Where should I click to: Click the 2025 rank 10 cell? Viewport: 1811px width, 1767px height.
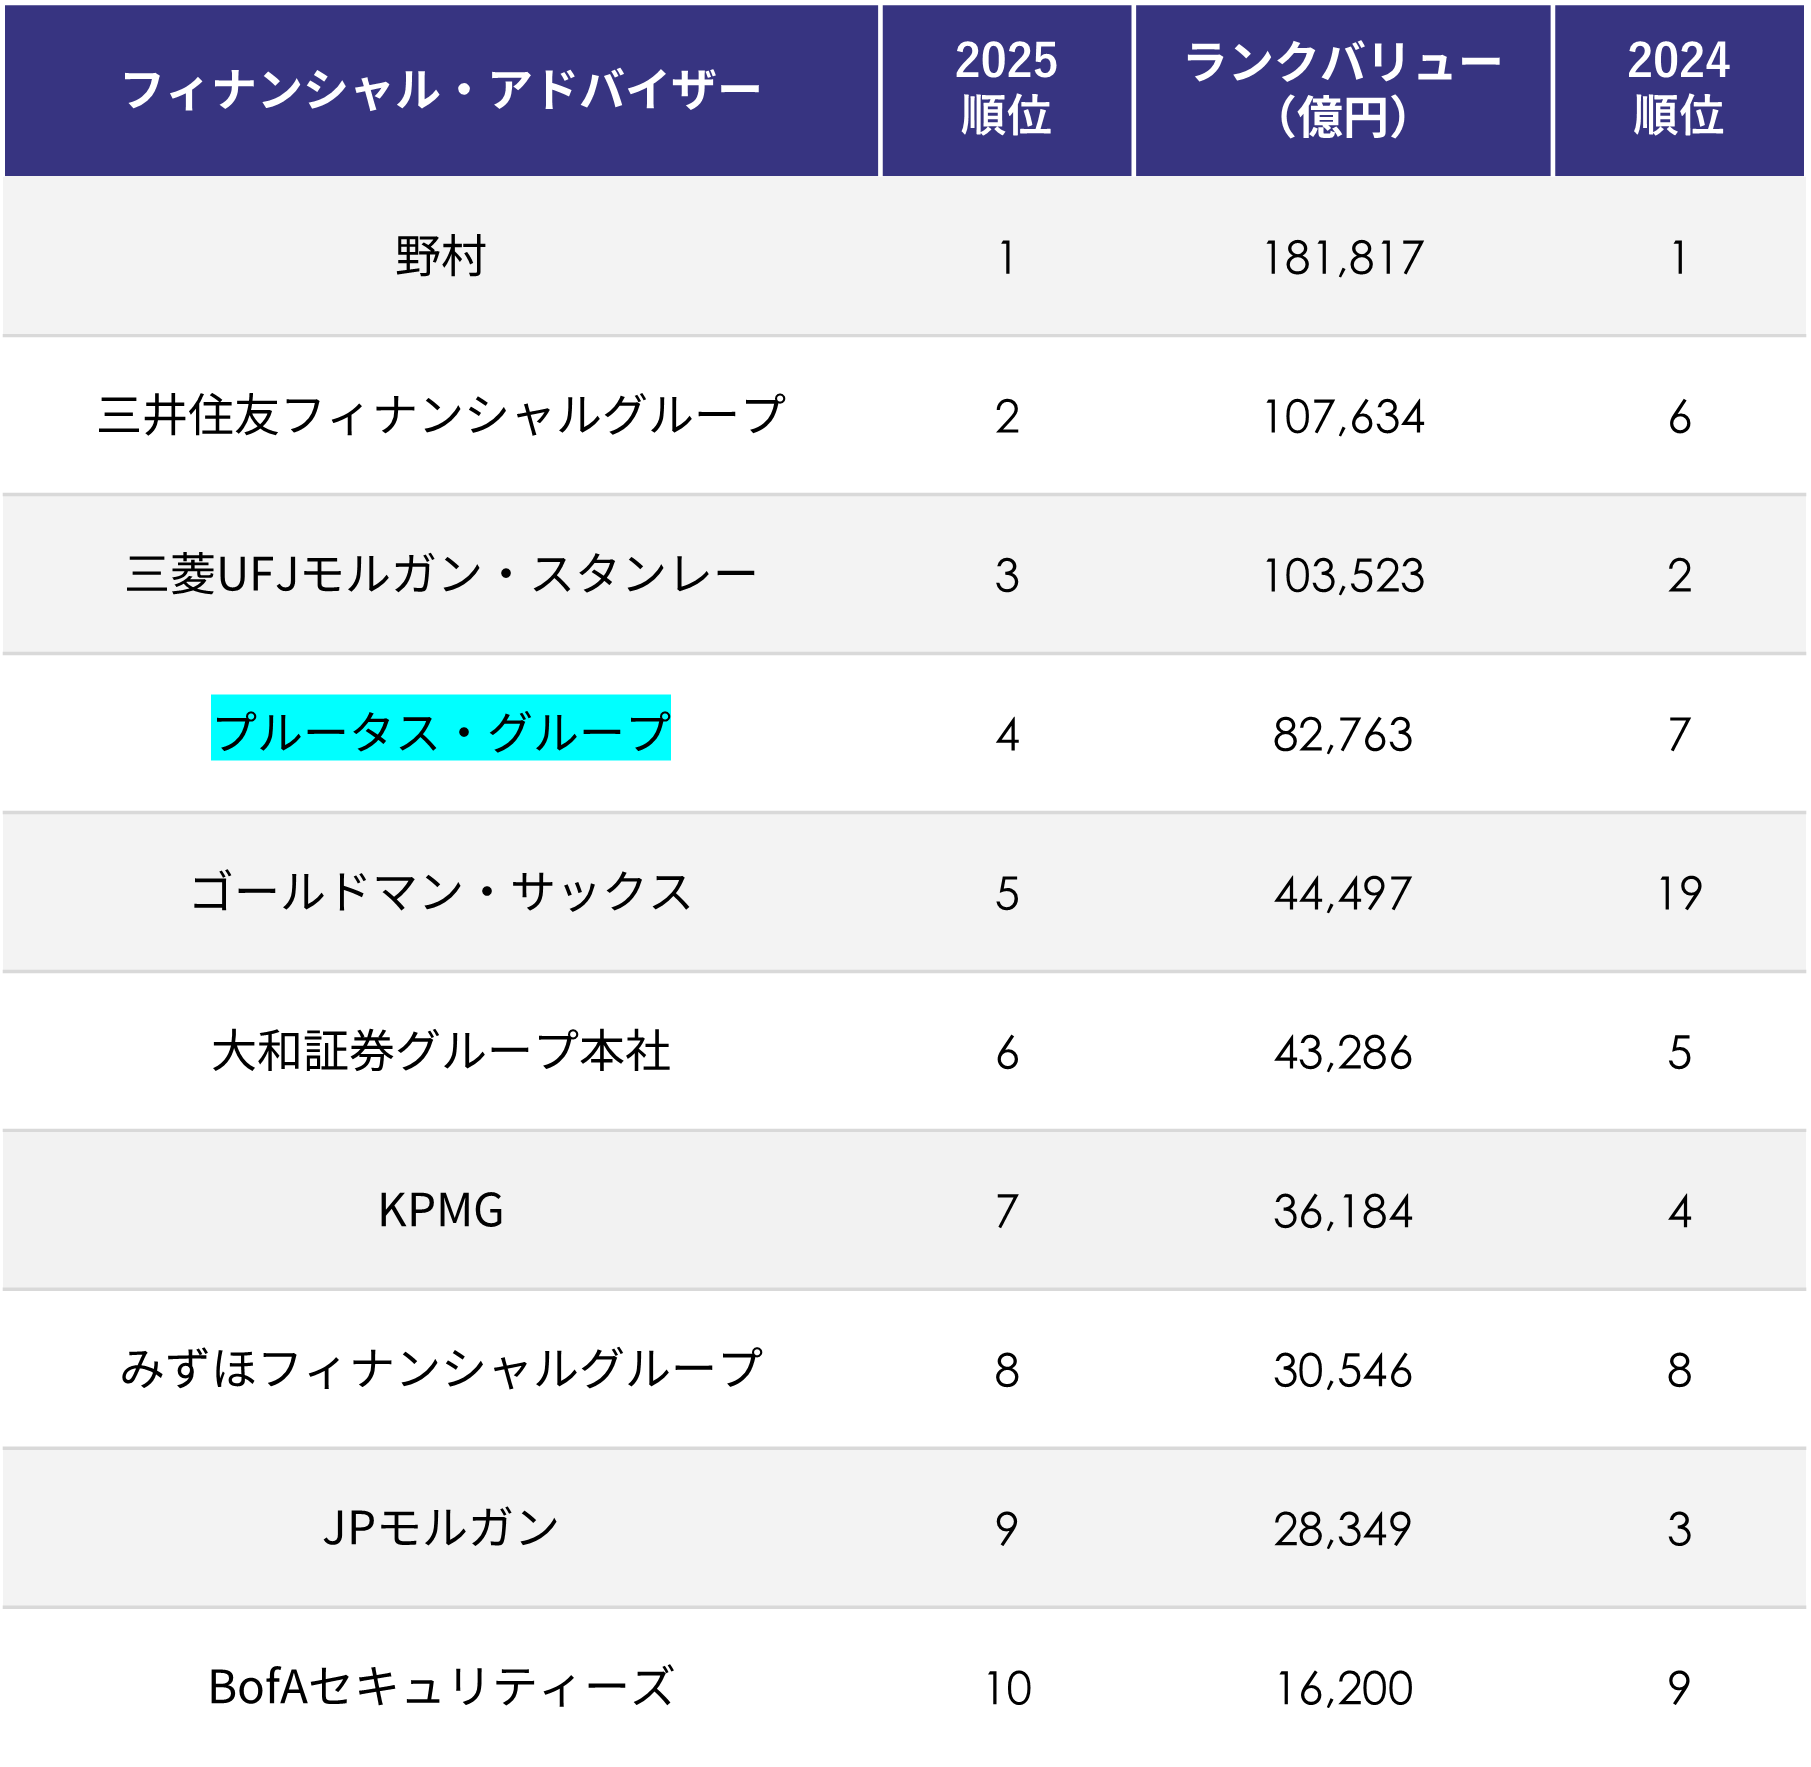point(1007,1688)
